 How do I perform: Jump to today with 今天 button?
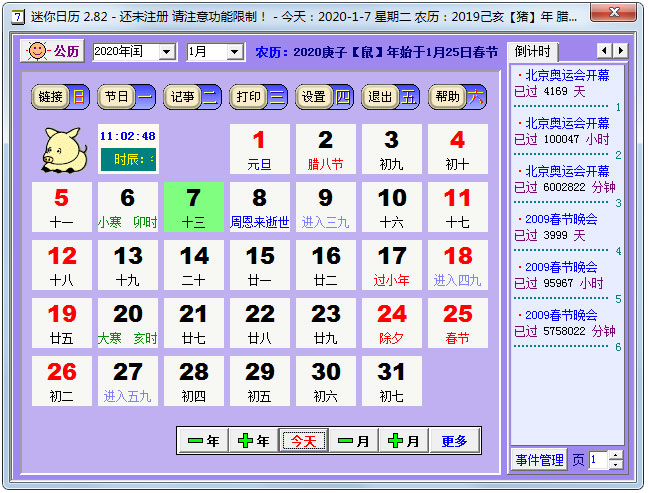[304, 440]
